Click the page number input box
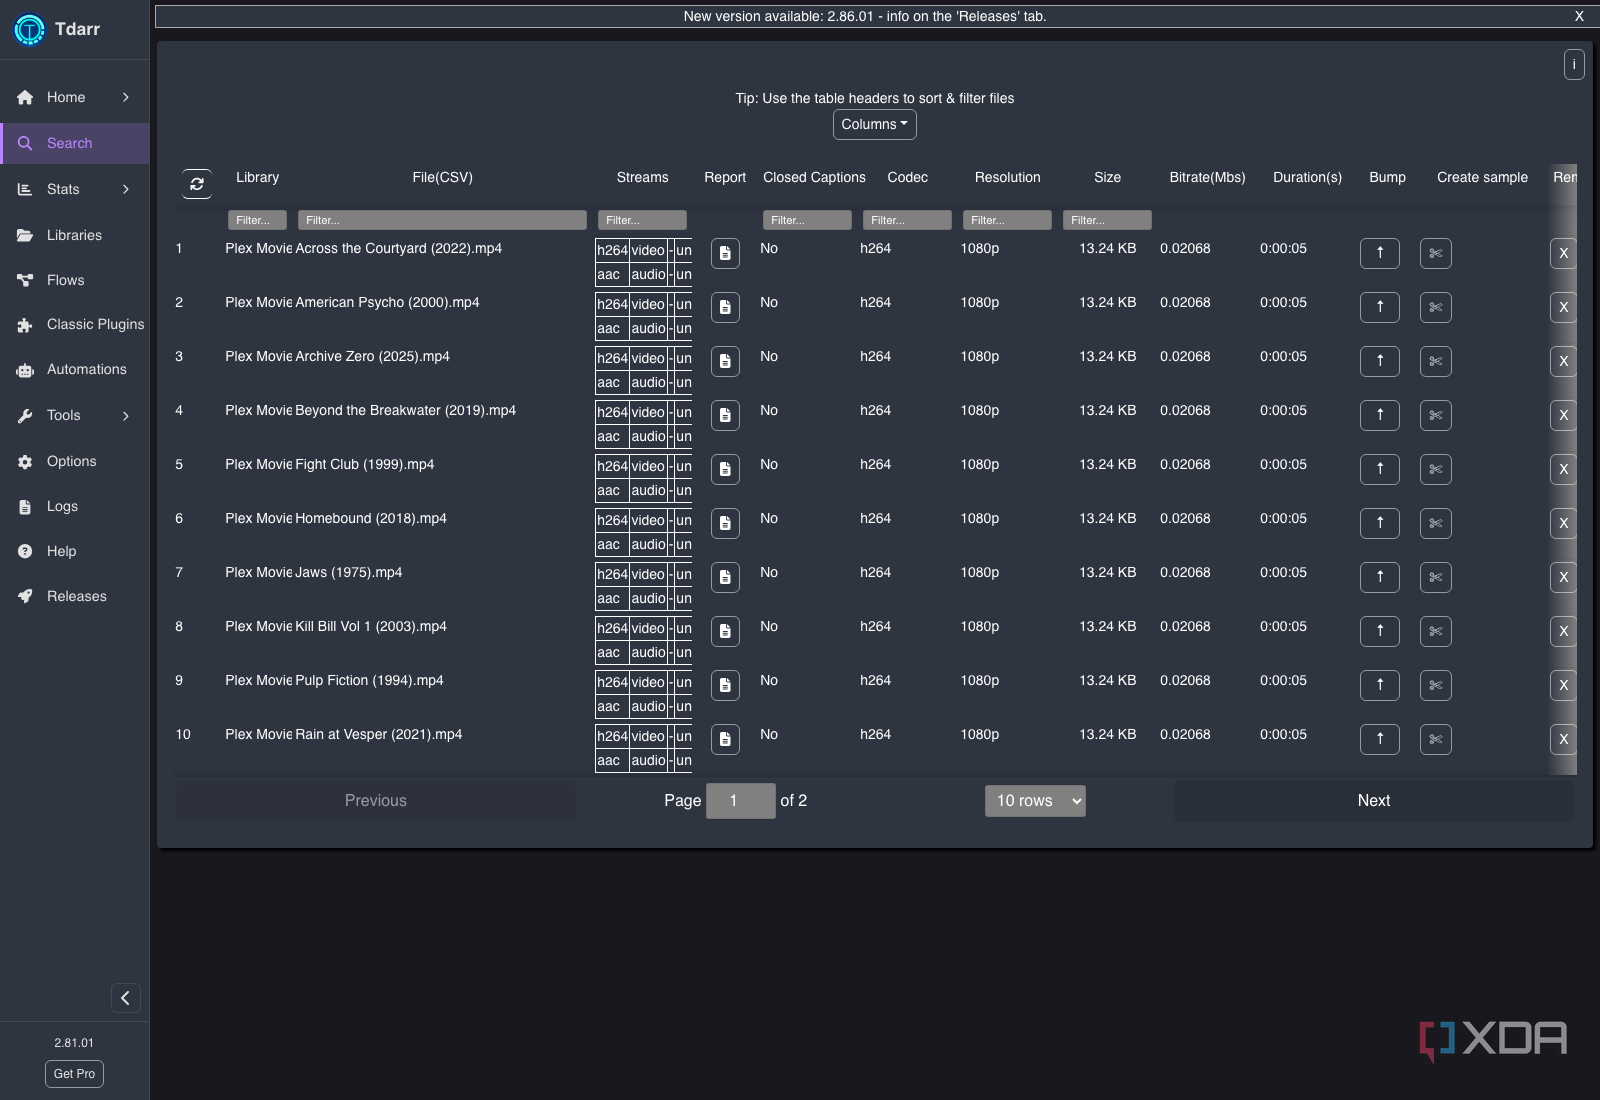This screenshot has width=1600, height=1100. 741,801
